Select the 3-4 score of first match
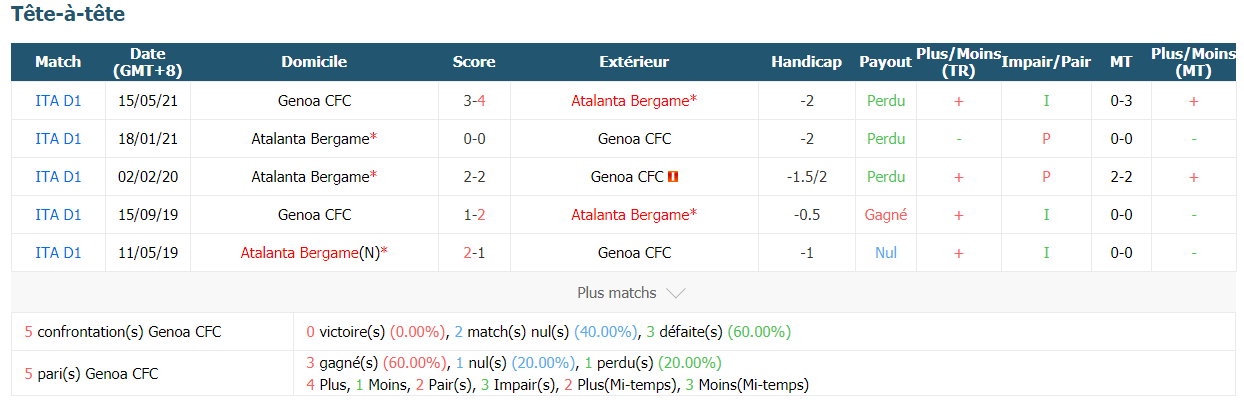This screenshot has height=415, width=1244. pos(474,101)
